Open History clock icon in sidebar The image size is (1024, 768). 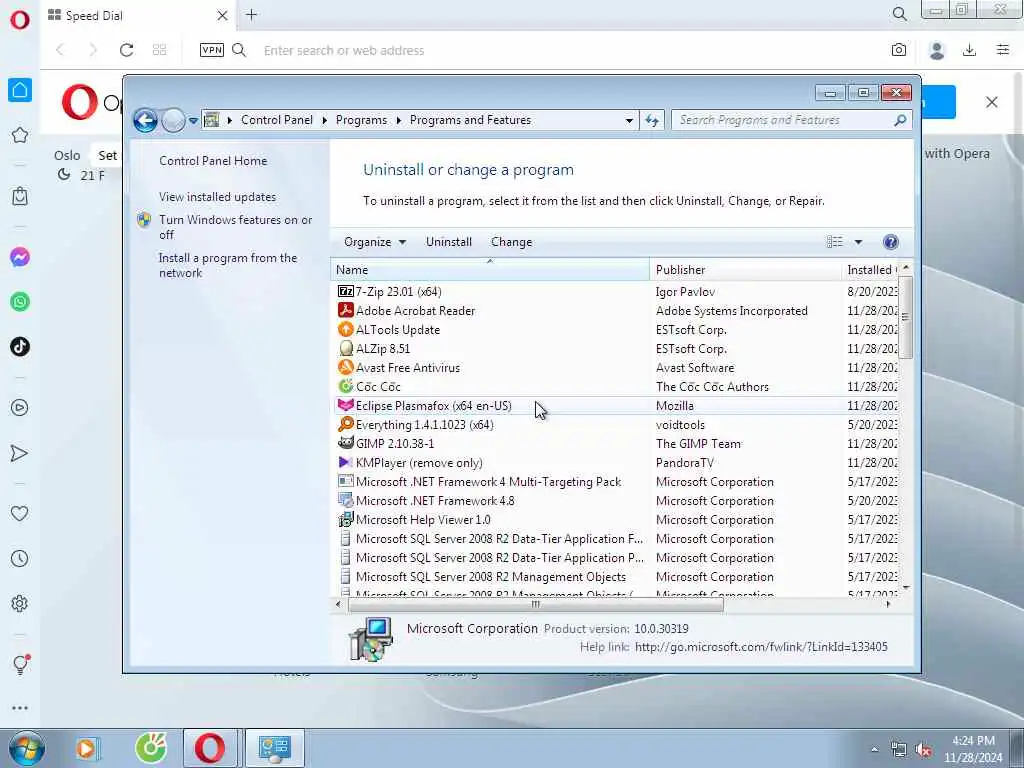[20, 558]
